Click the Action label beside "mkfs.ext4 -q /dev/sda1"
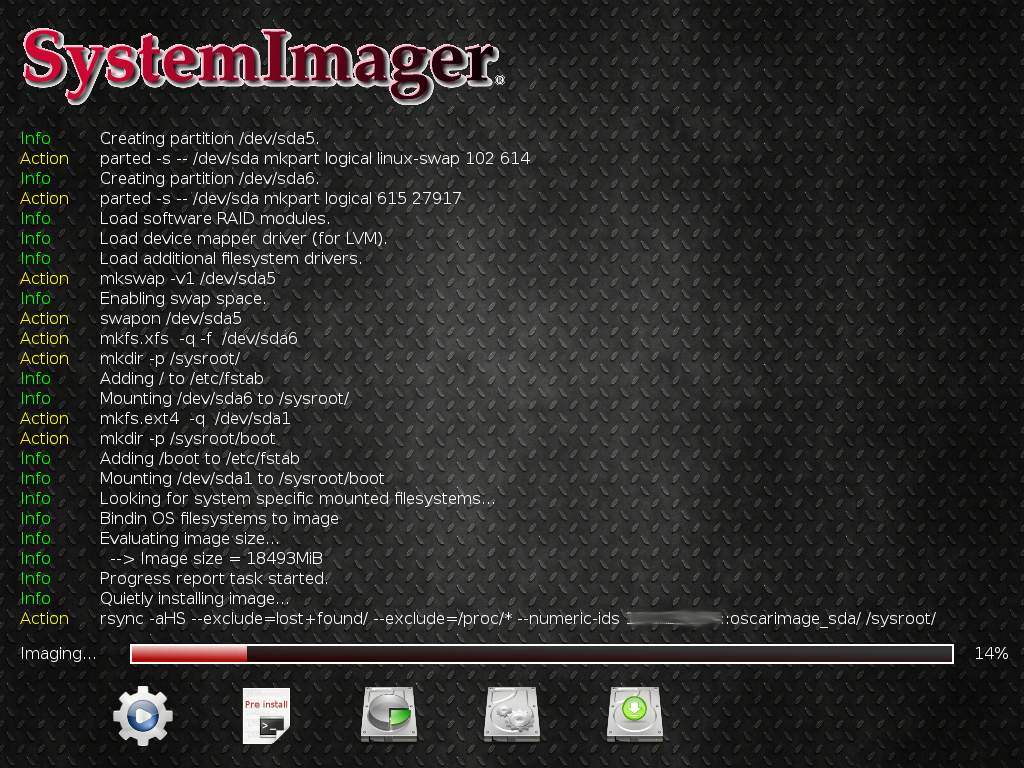This screenshot has width=1024, height=768. (44, 419)
